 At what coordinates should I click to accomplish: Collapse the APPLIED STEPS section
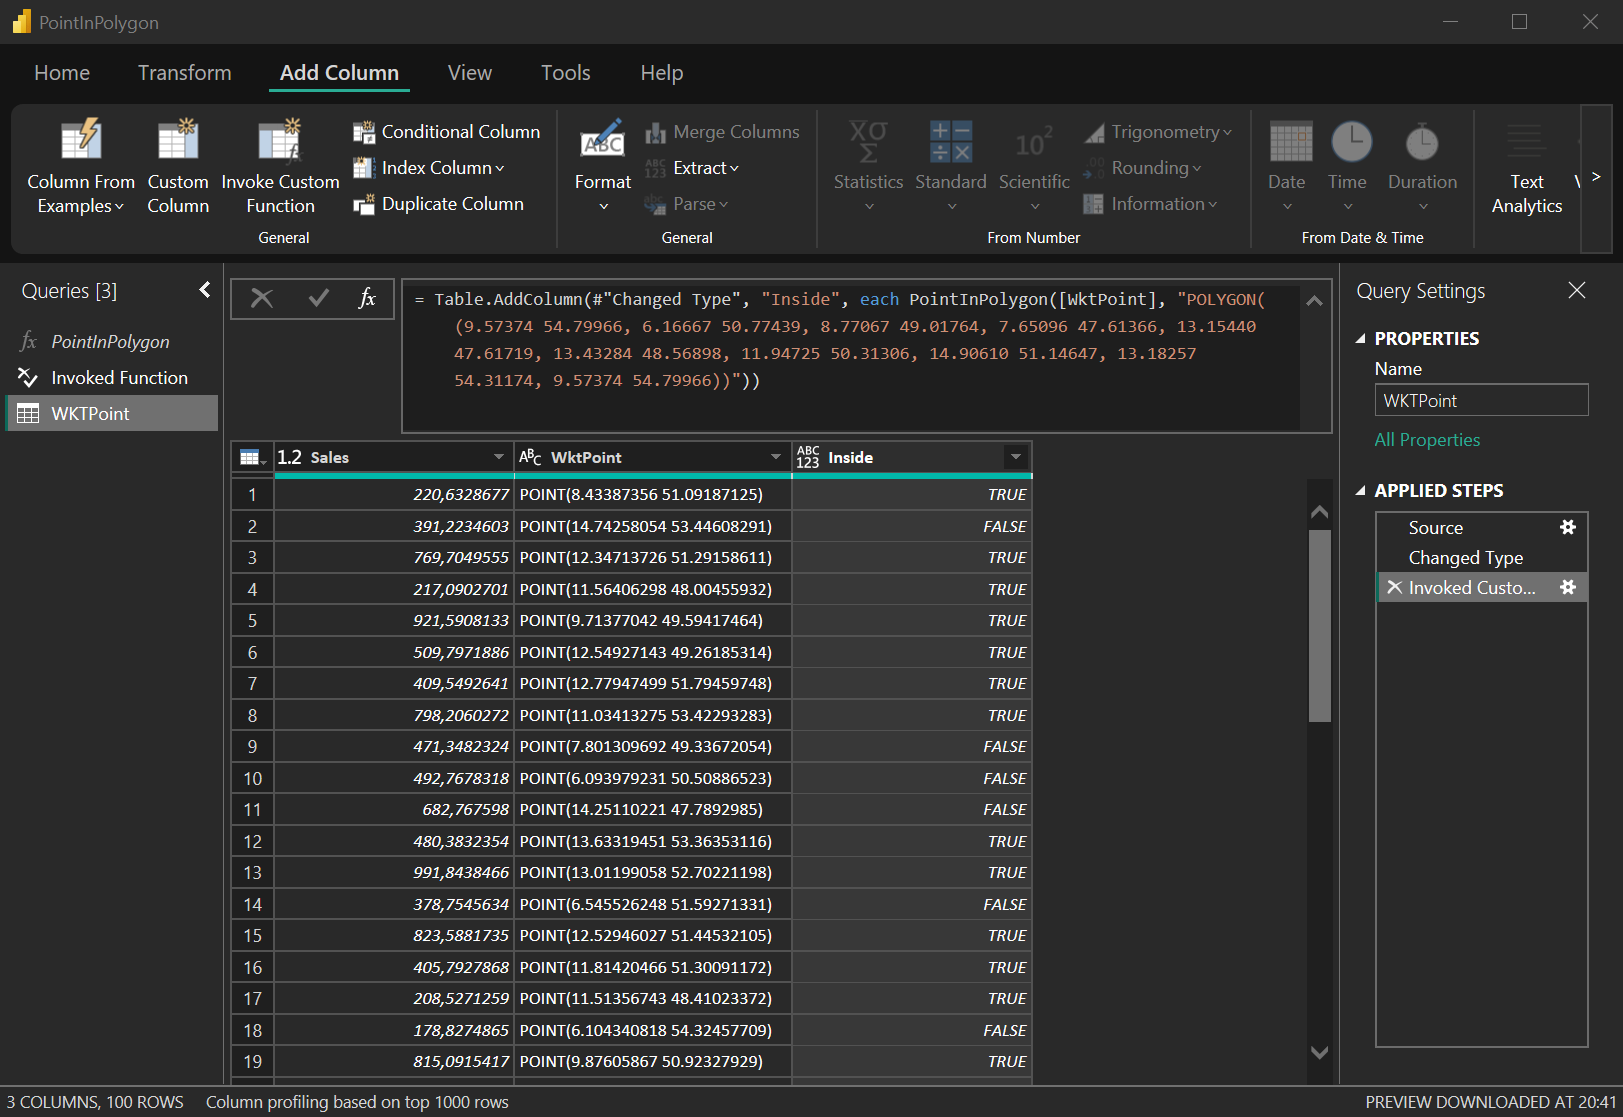click(x=1361, y=491)
